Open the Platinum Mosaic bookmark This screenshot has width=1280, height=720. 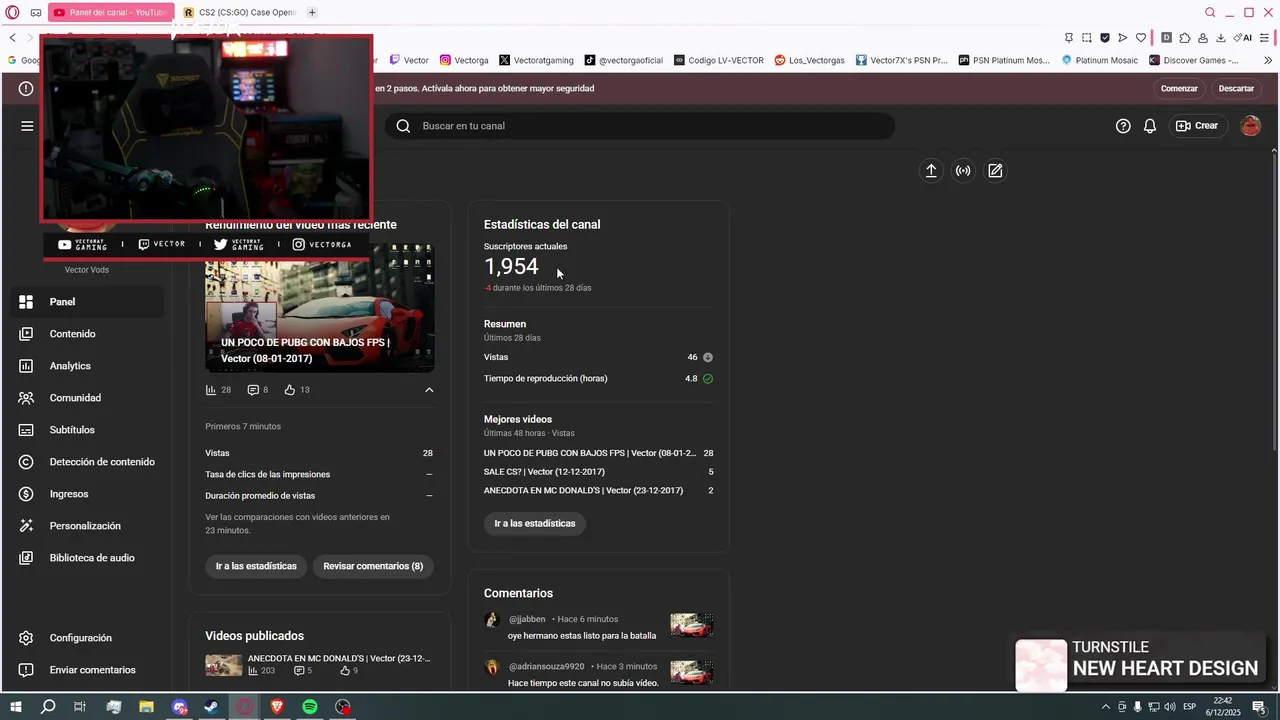pos(1100,60)
